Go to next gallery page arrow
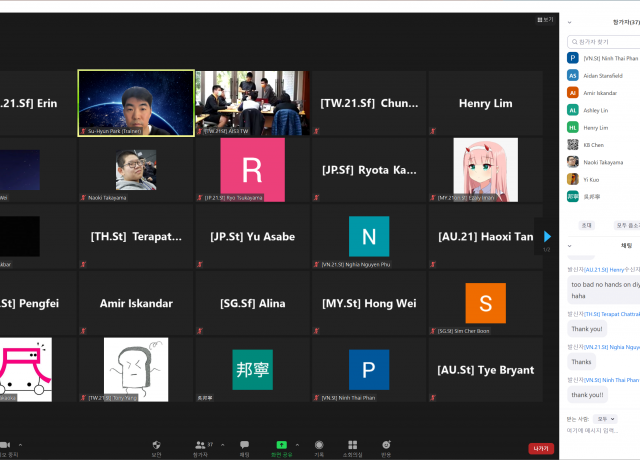This screenshot has width=640, height=460. 547,236
